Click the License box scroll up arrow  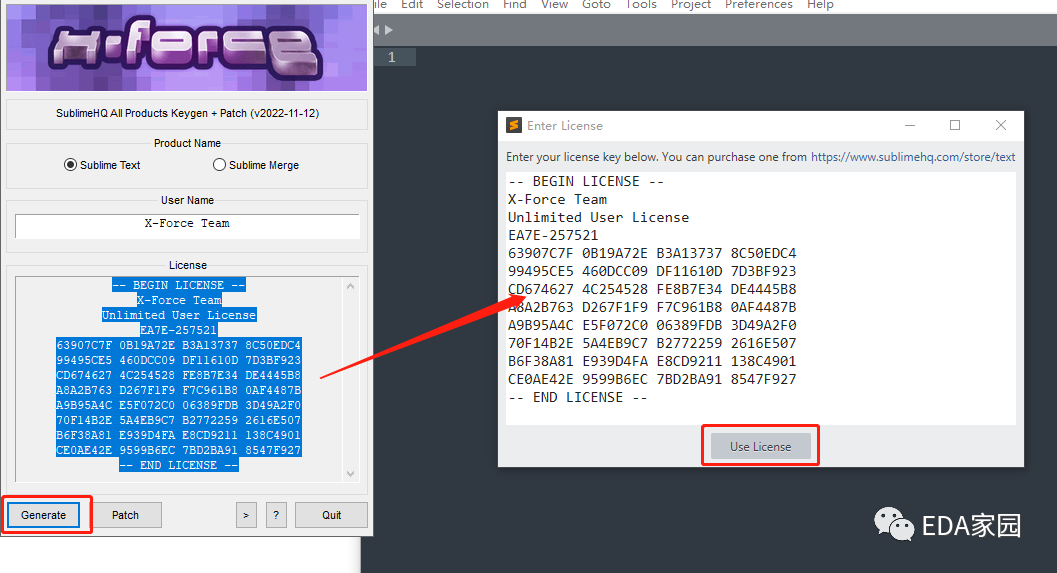click(351, 286)
